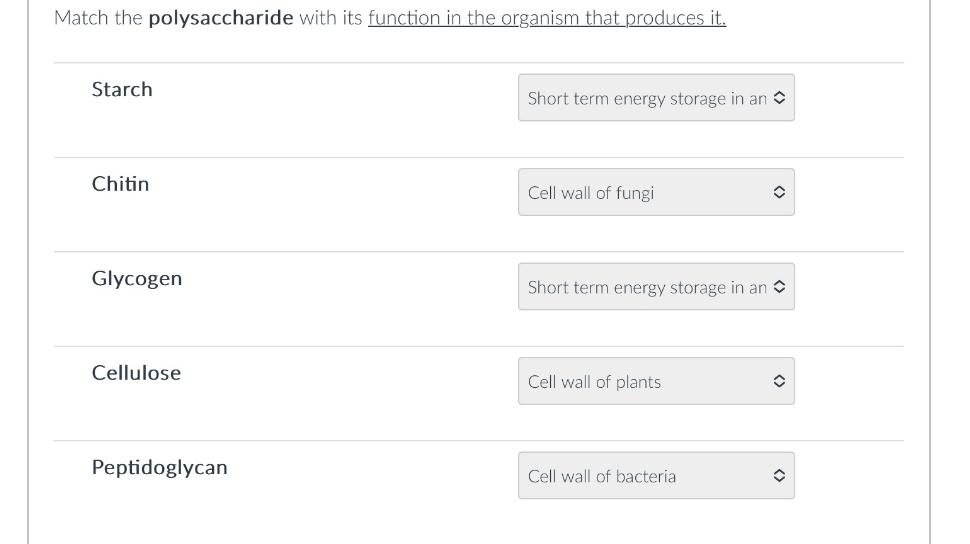Open the 'Cell wall of bacteria' dropdown
Viewport: 970px width, 544px height.
pos(656,475)
